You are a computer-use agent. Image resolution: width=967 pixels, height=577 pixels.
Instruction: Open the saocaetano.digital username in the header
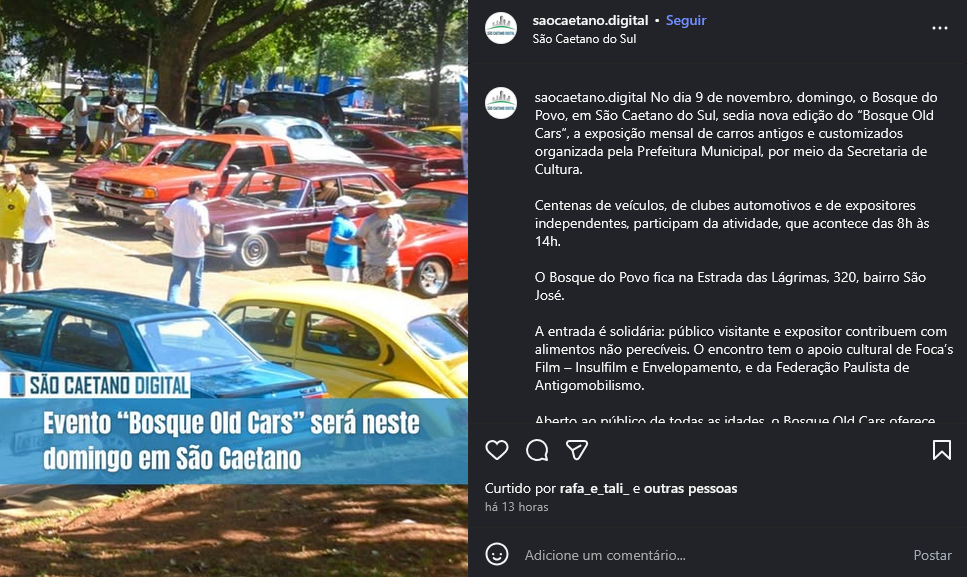pos(590,20)
